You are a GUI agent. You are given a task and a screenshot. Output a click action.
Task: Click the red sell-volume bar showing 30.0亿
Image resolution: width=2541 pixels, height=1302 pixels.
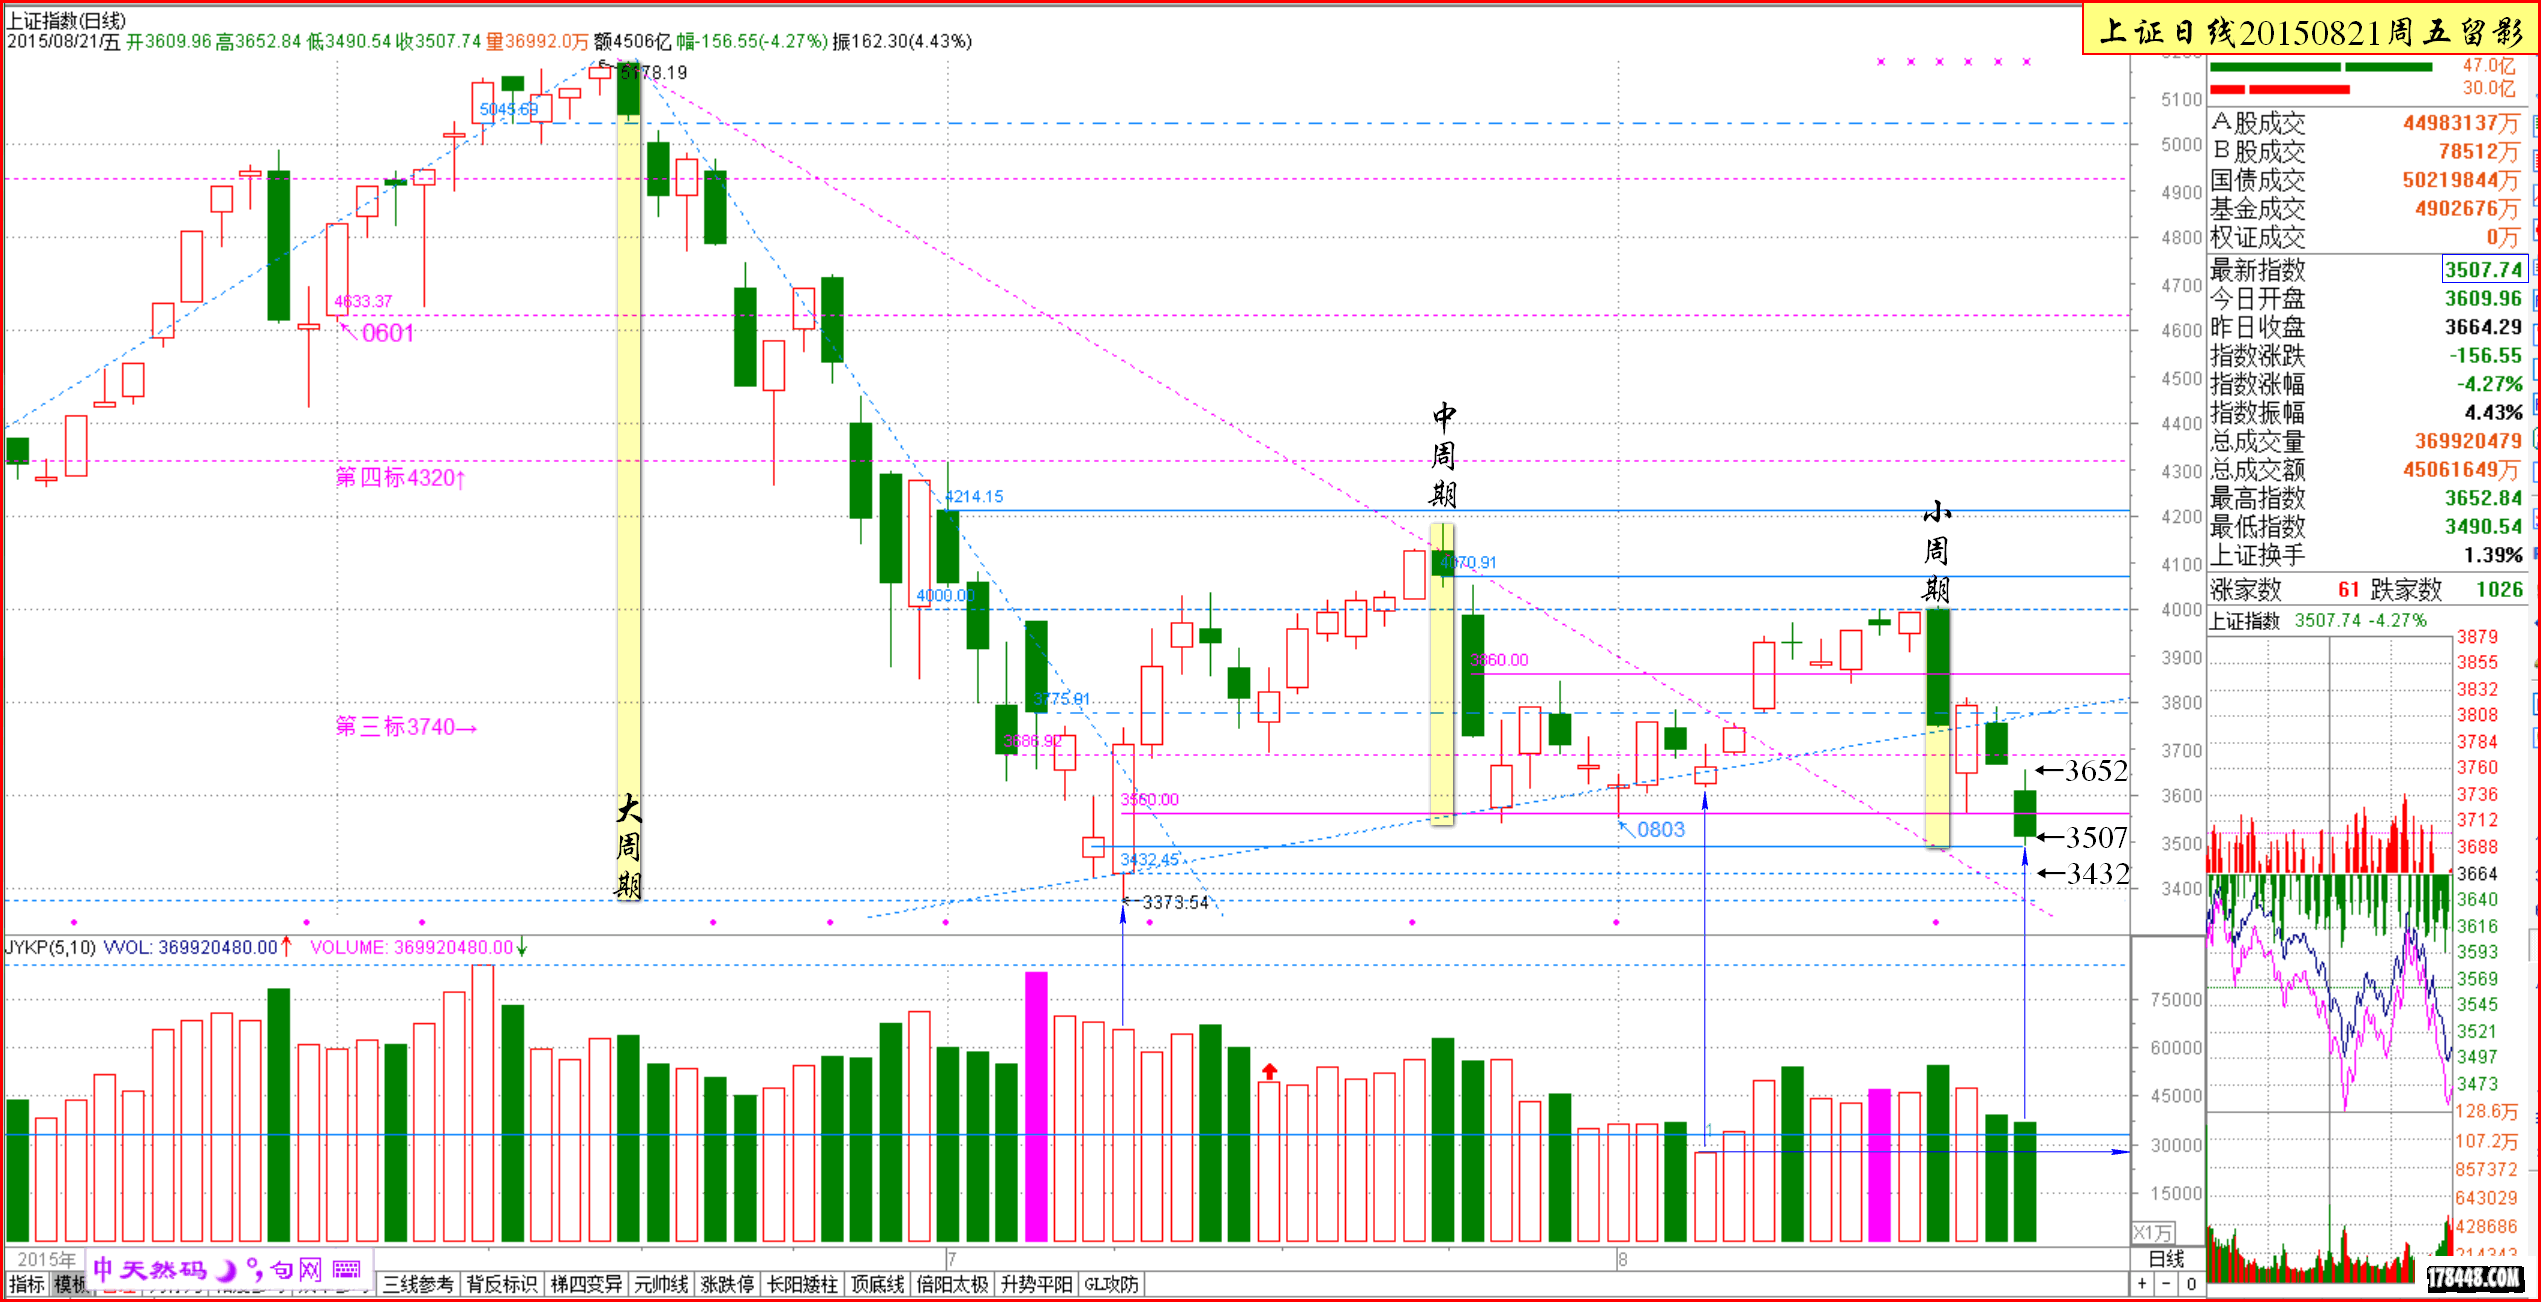point(2279,90)
